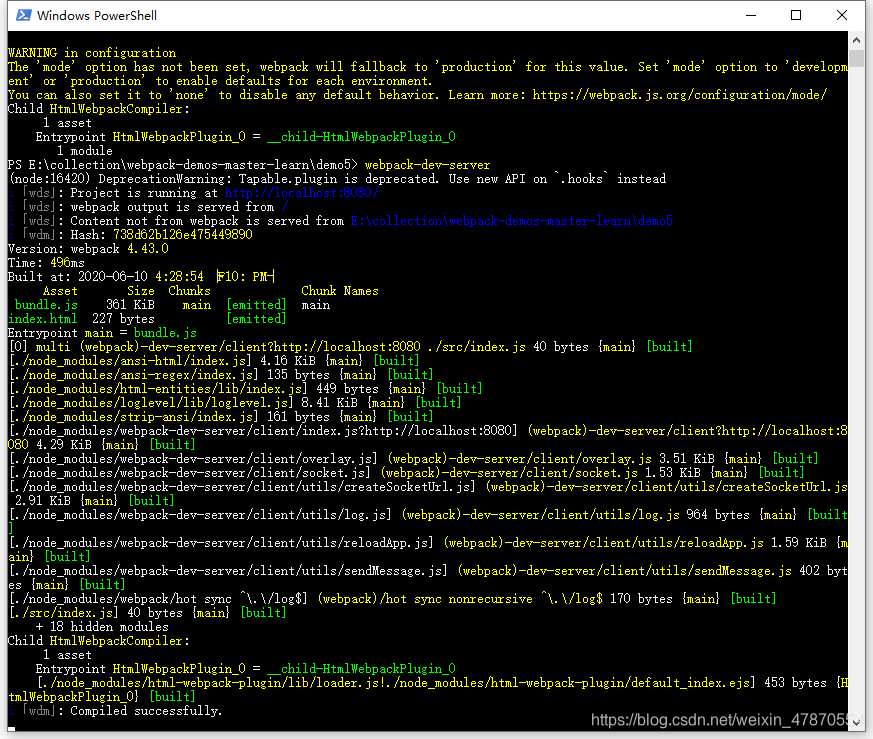Click the highlighted PM timestamp text
The height and width of the screenshot is (739, 873).
click(244, 276)
